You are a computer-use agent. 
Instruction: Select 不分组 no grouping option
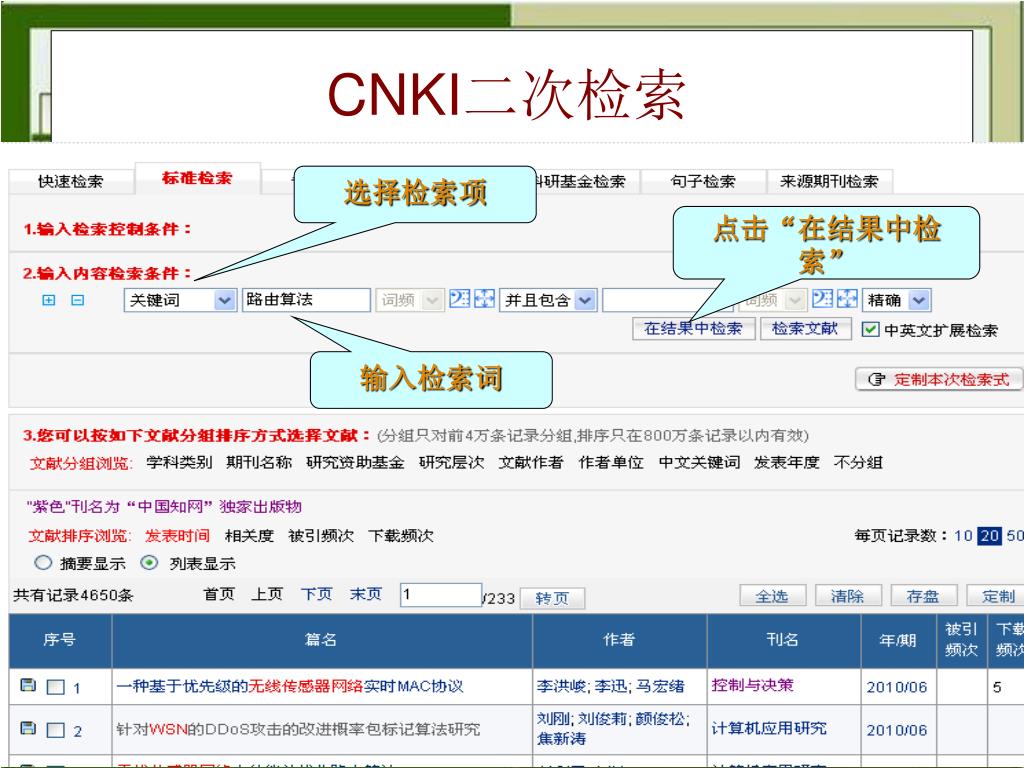[858, 462]
